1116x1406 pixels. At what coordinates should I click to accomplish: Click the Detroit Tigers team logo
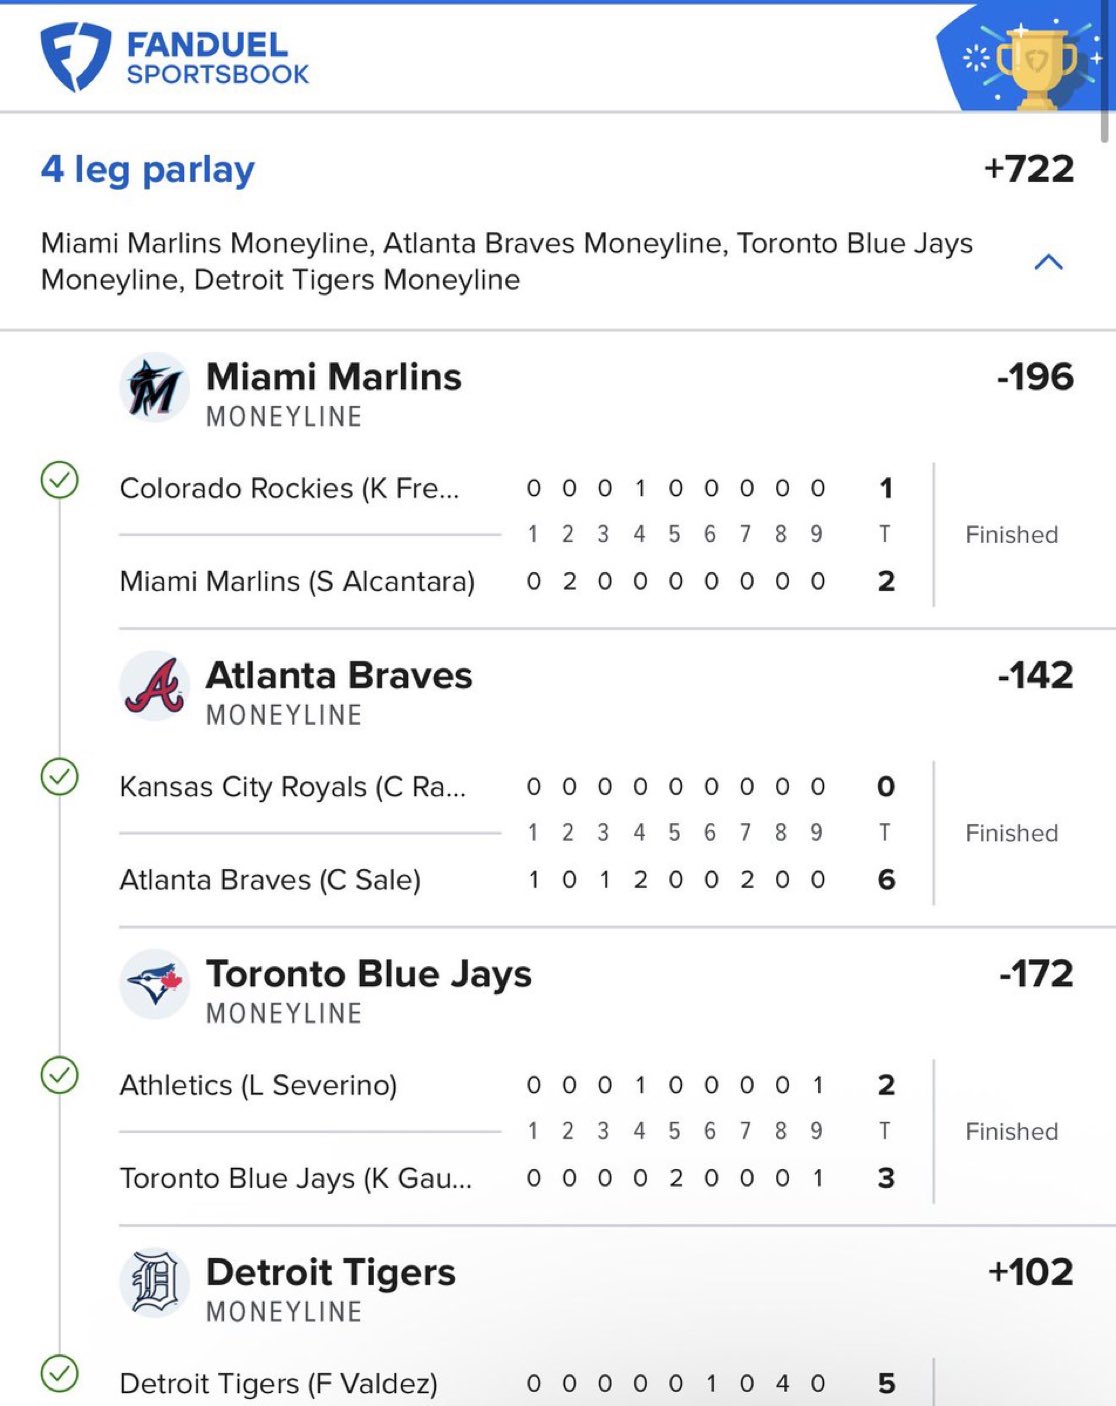(154, 1282)
